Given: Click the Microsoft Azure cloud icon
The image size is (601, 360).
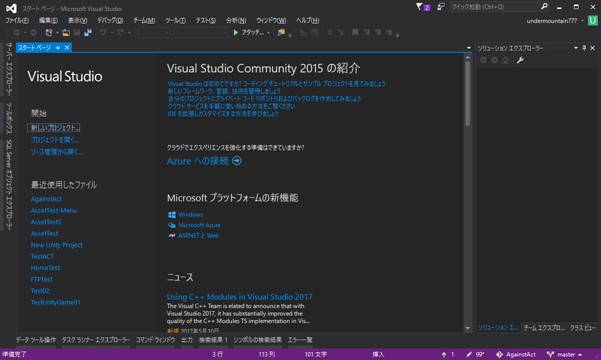Looking at the screenshot, I should [172, 225].
